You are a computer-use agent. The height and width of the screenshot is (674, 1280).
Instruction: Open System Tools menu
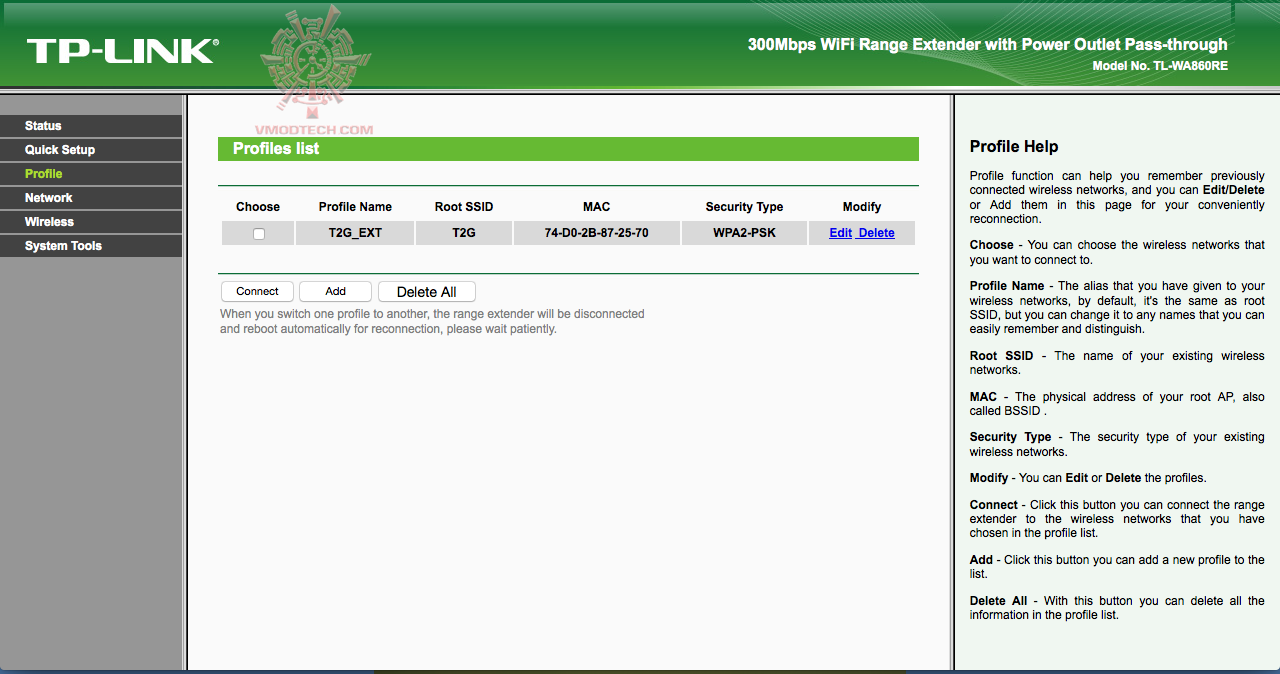[x=91, y=246]
